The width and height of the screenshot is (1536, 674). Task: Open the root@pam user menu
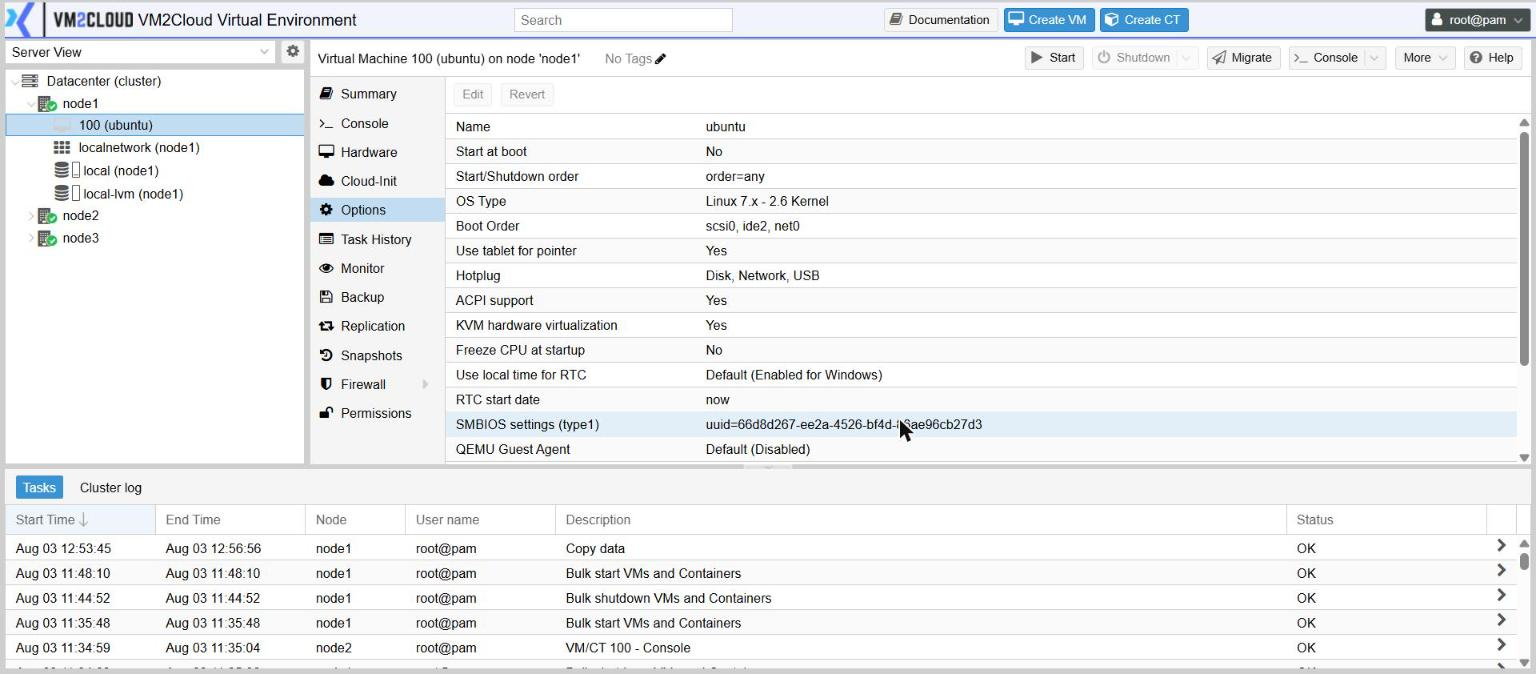pyautogui.click(x=1477, y=19)
